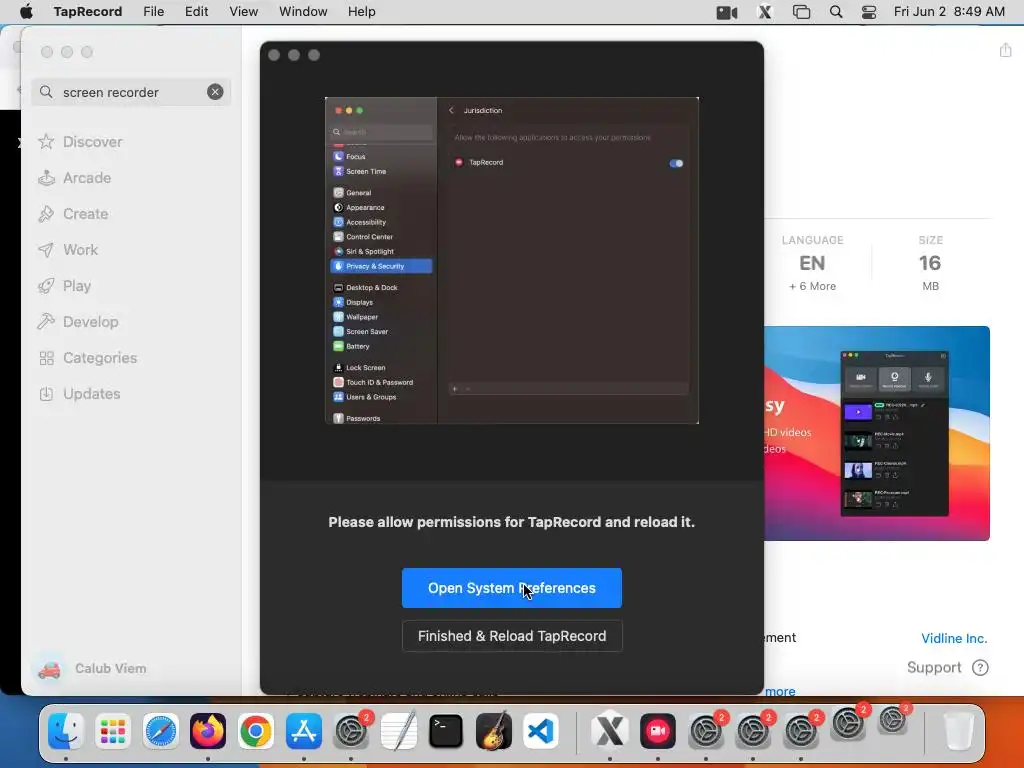Open the Edit menu
The height and width of the screenshot is (768, 1024).
click(197, 12)
